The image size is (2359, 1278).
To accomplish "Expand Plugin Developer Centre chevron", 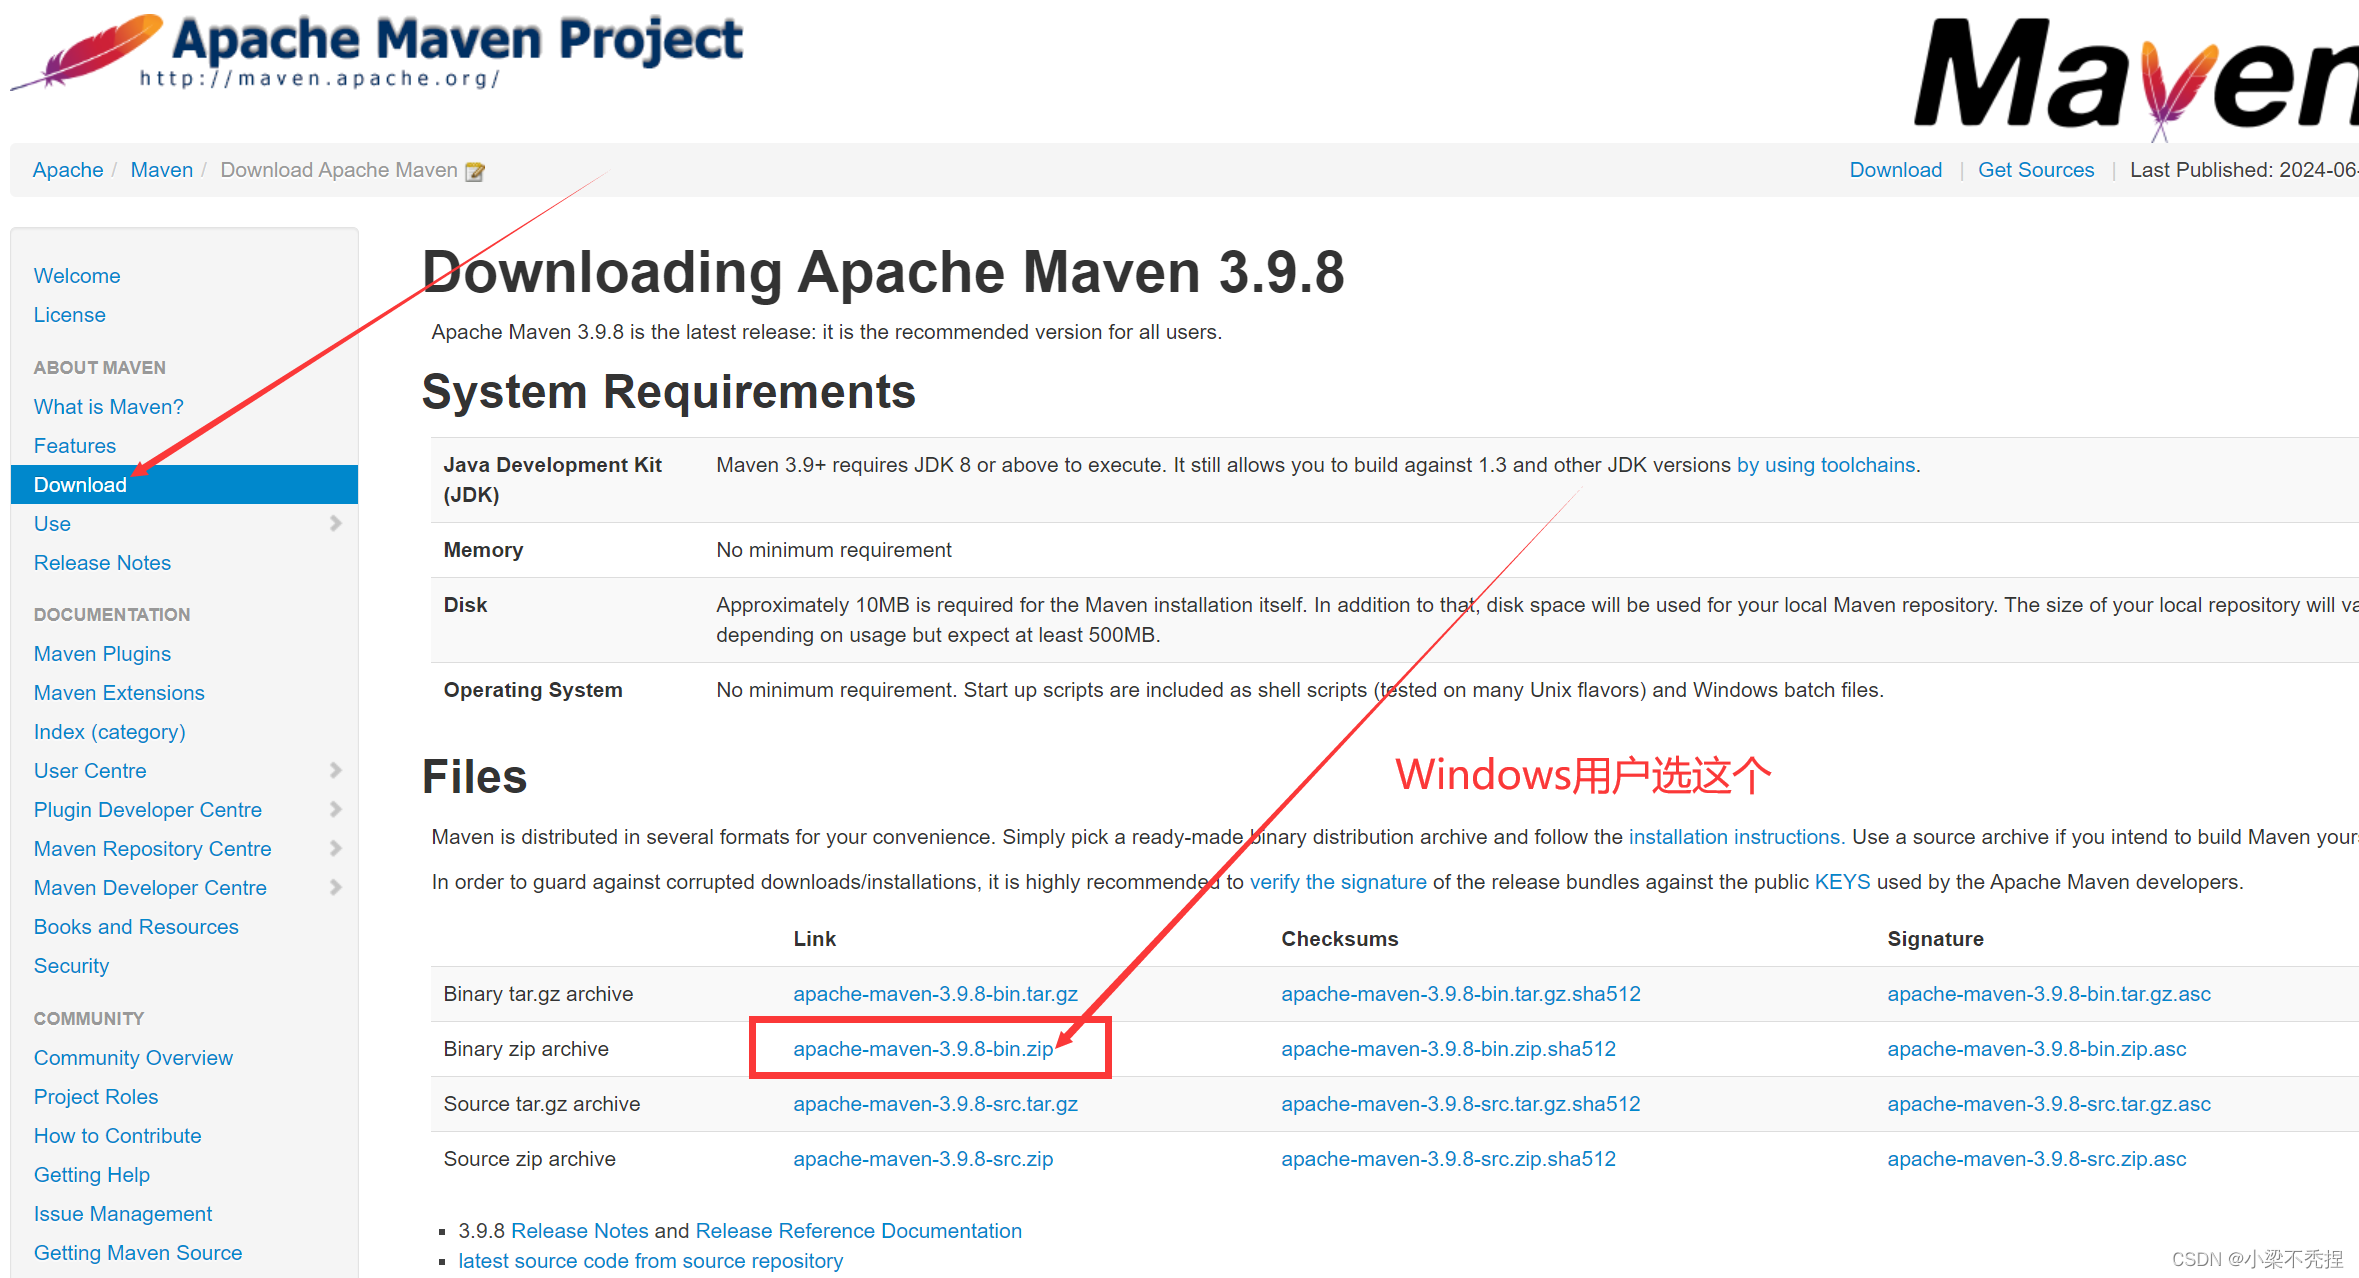I will (x=336, y=809).
